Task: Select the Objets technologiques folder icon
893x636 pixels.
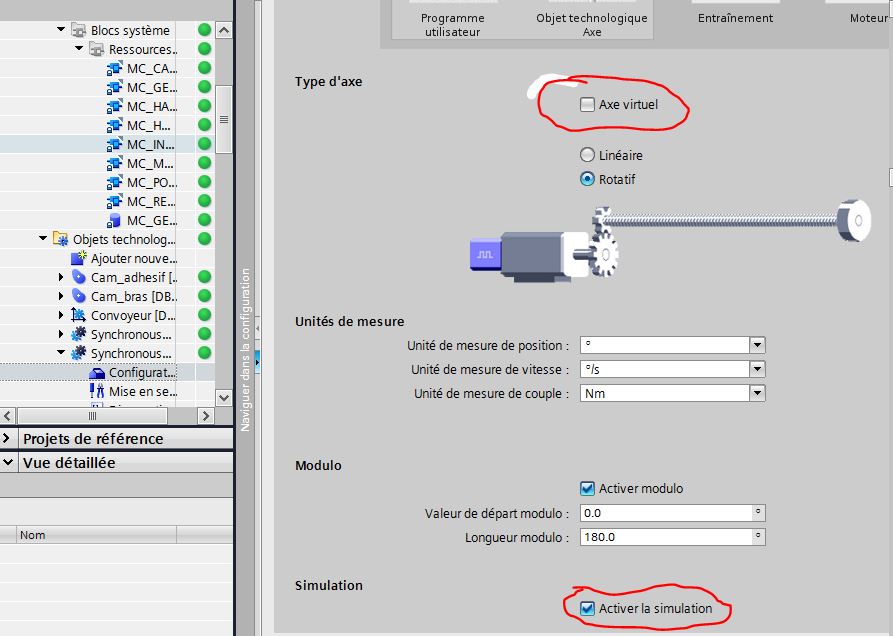Action: click(61, 239)
